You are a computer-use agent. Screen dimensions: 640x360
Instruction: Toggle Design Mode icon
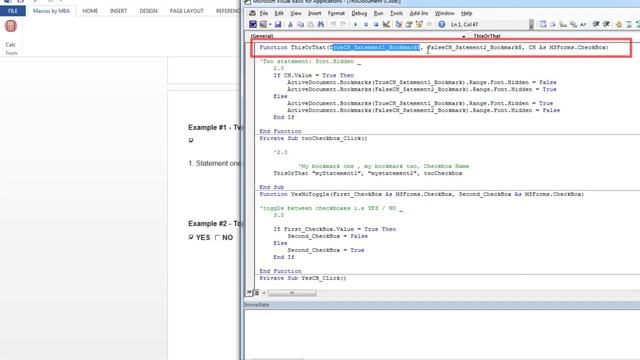(386, 24)
